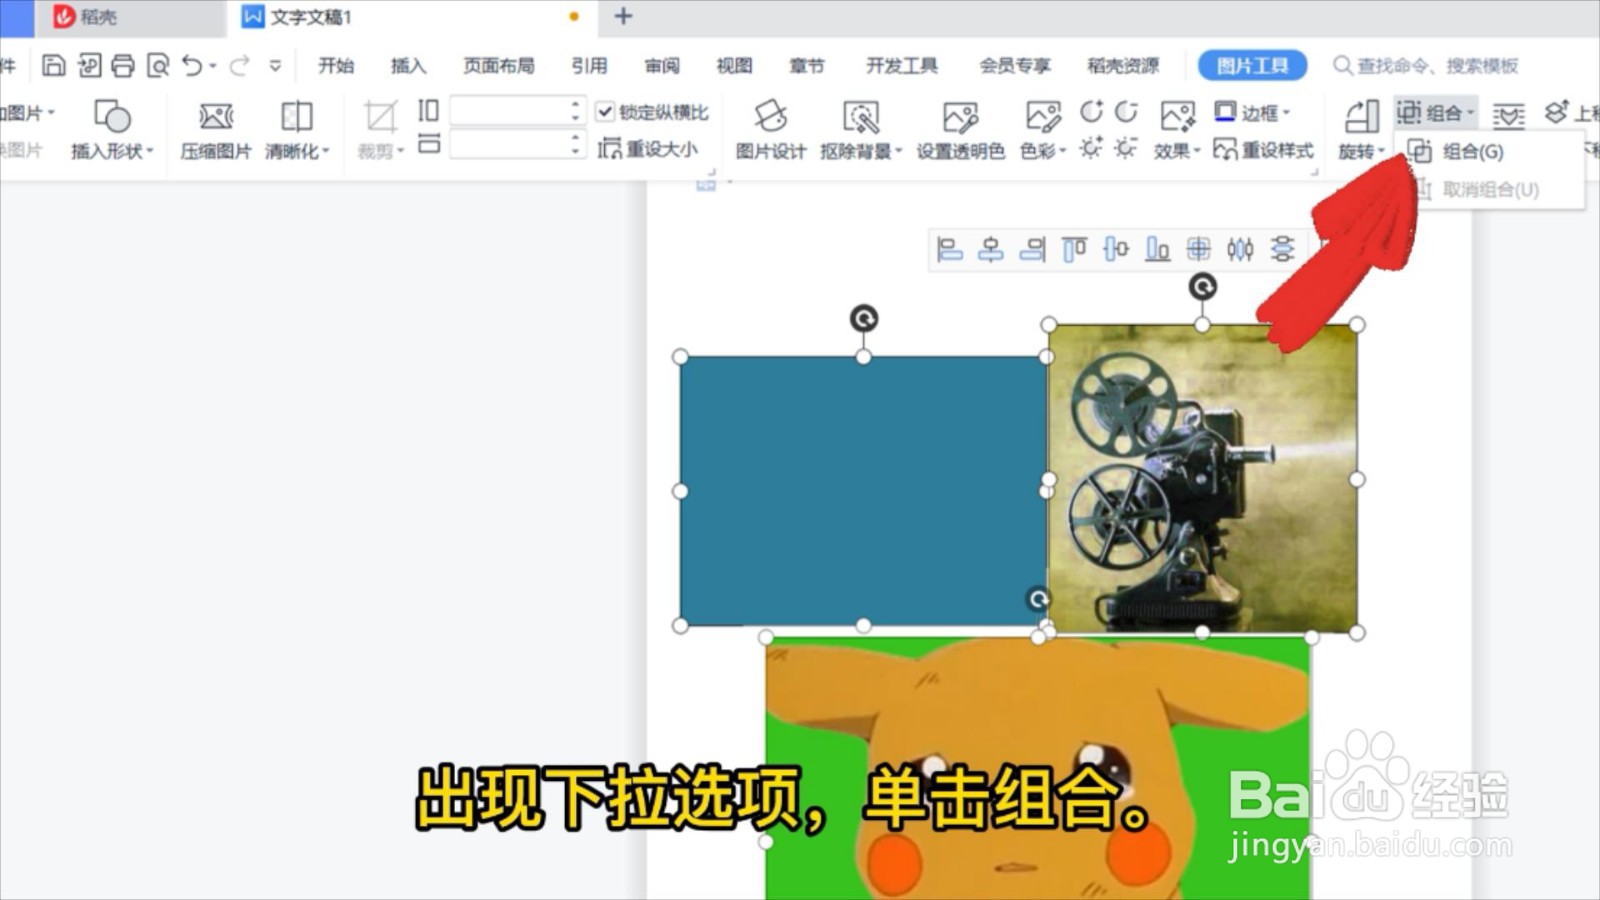Open the 审阅 ribbon tab
The height and width of the screenshot is (900, 1600).
point(662,66)
